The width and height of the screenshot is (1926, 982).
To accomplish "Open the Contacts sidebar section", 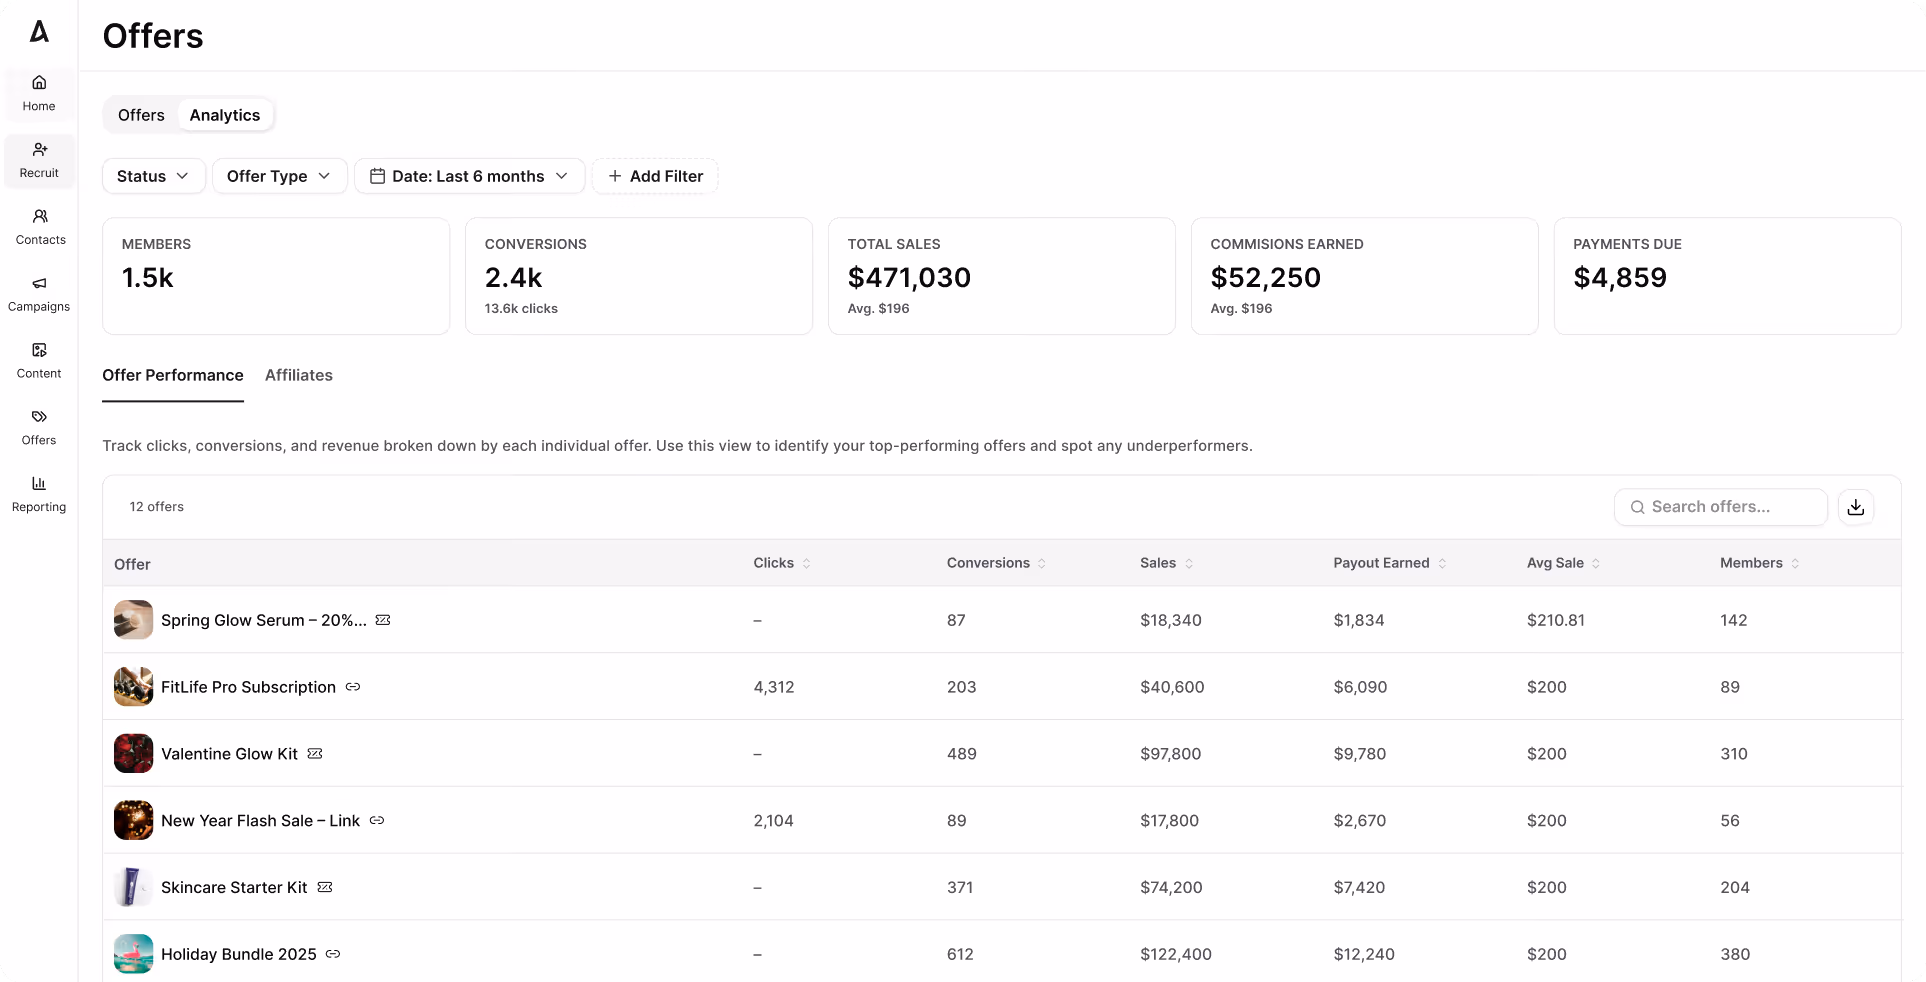I will coord(40,227).
